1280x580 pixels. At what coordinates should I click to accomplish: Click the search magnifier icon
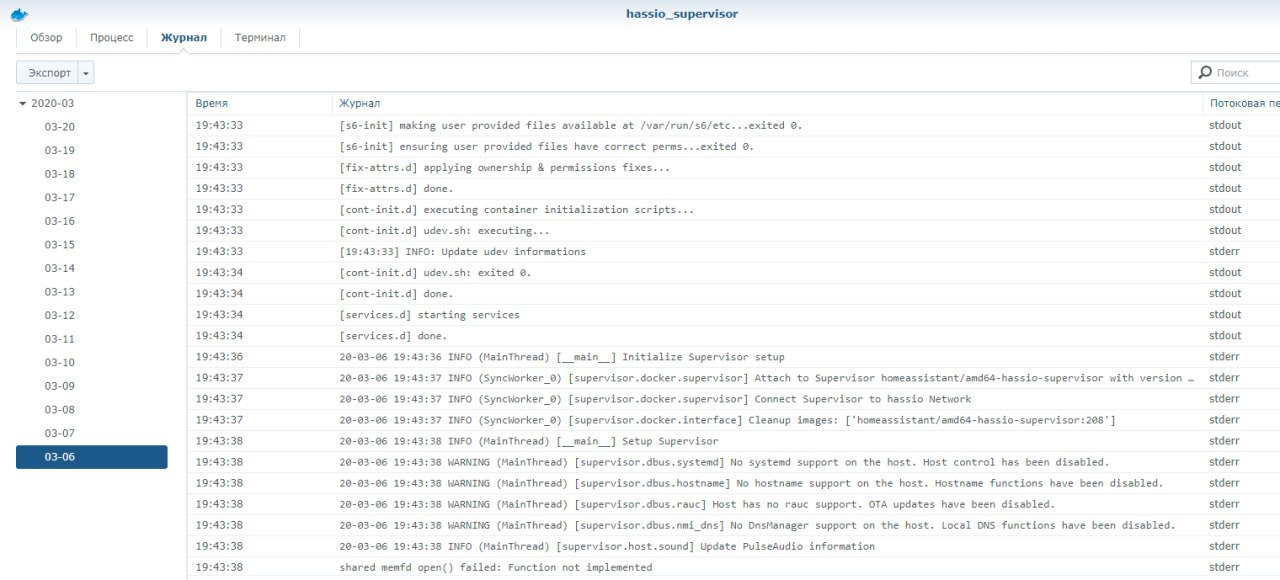1205,73
